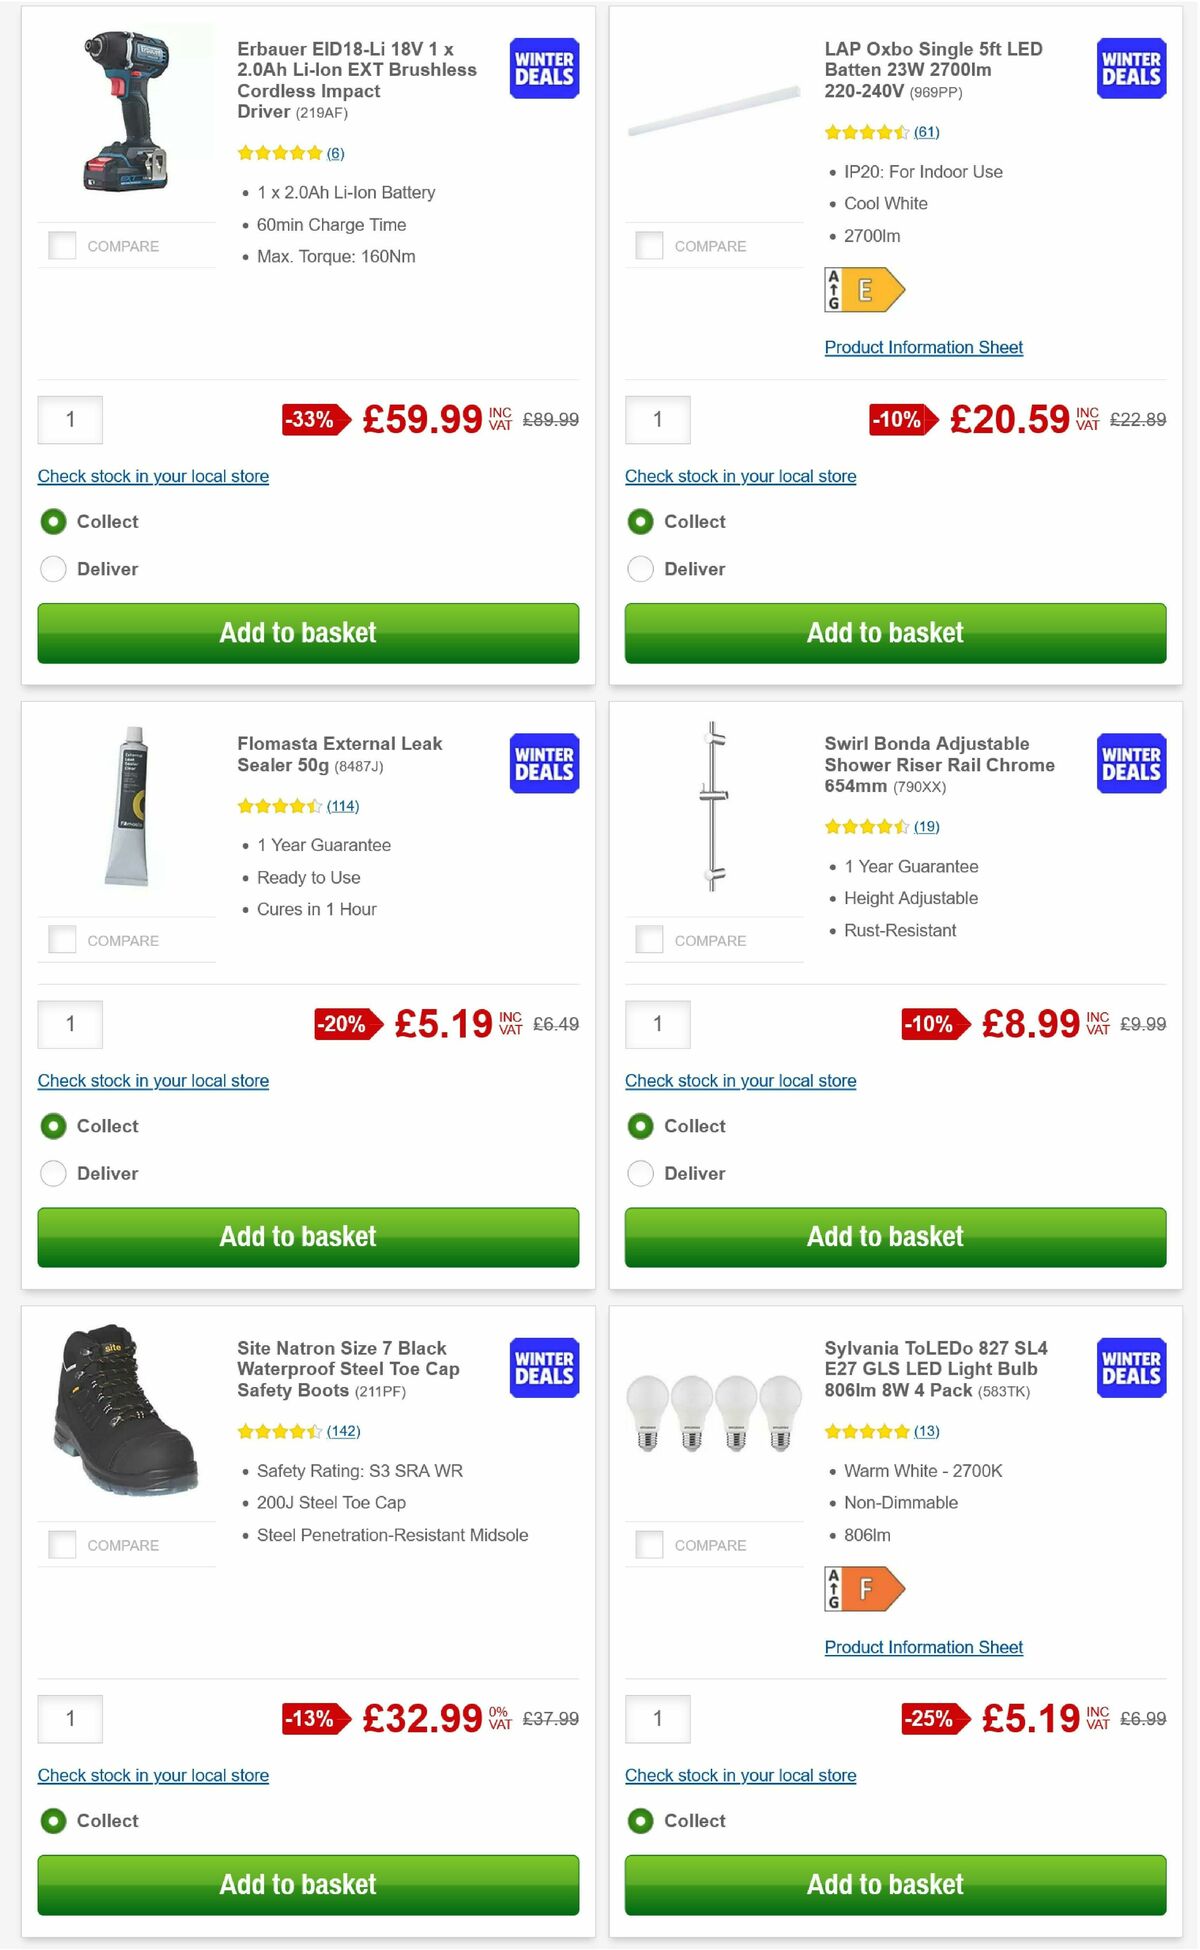Open the Erbauer impact driver product image
1200x1950 pixels.
coord(125,110)
